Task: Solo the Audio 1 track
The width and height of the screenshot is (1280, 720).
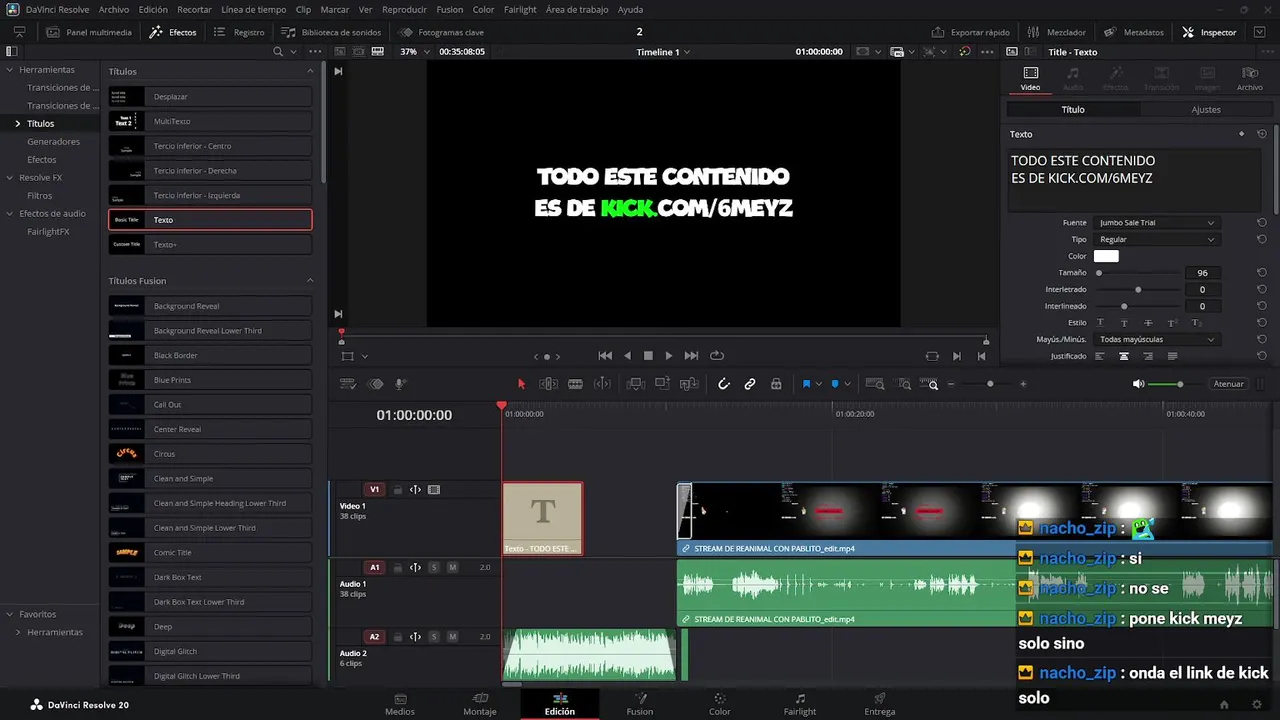Action: coord(434,567)
